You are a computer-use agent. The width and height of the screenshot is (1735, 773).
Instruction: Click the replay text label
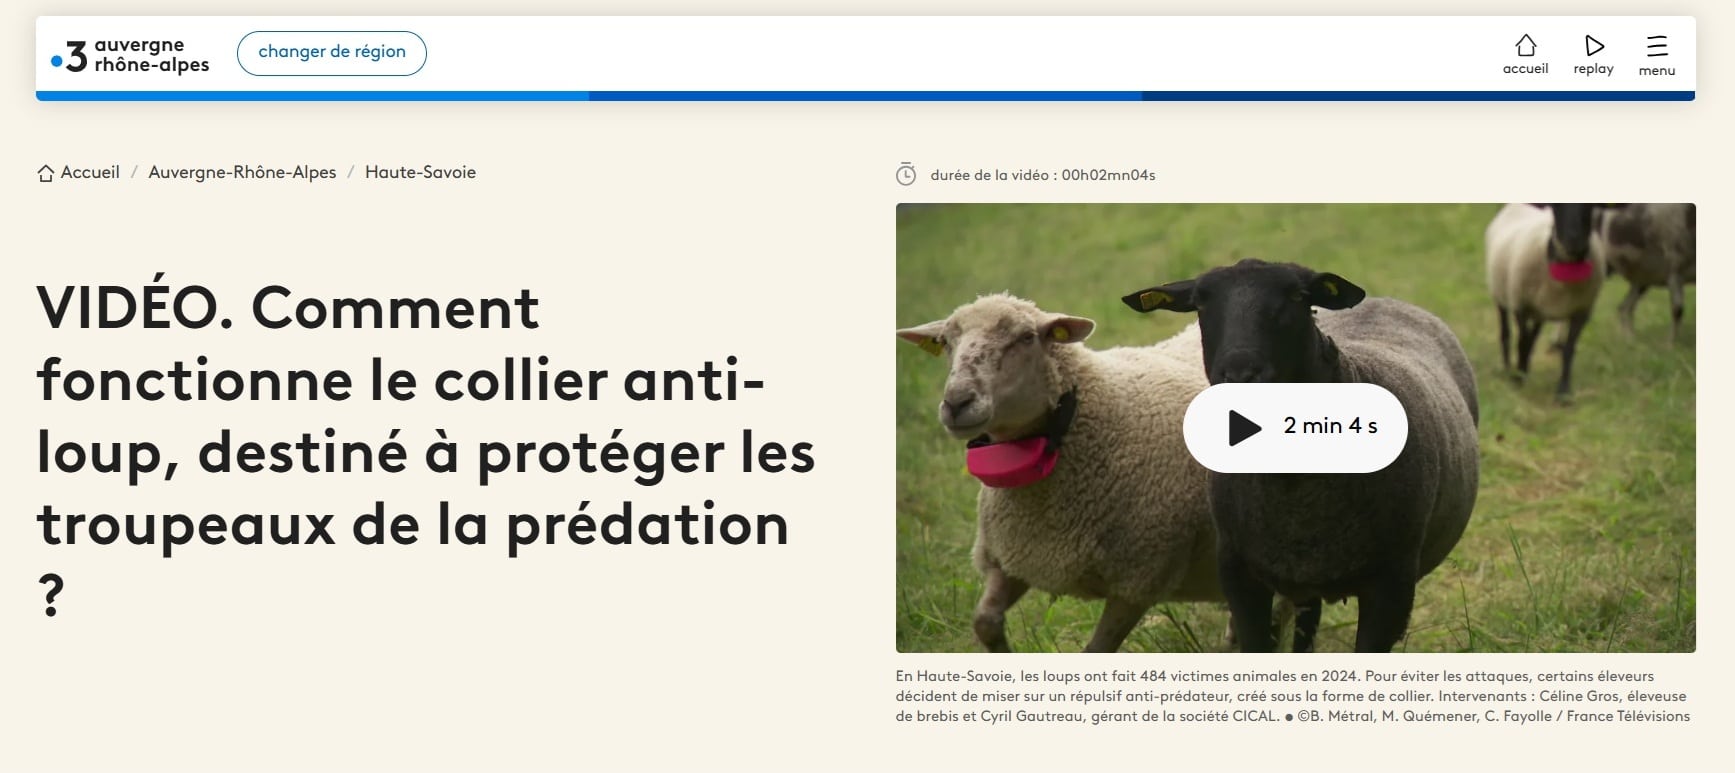click(1593, 69)
